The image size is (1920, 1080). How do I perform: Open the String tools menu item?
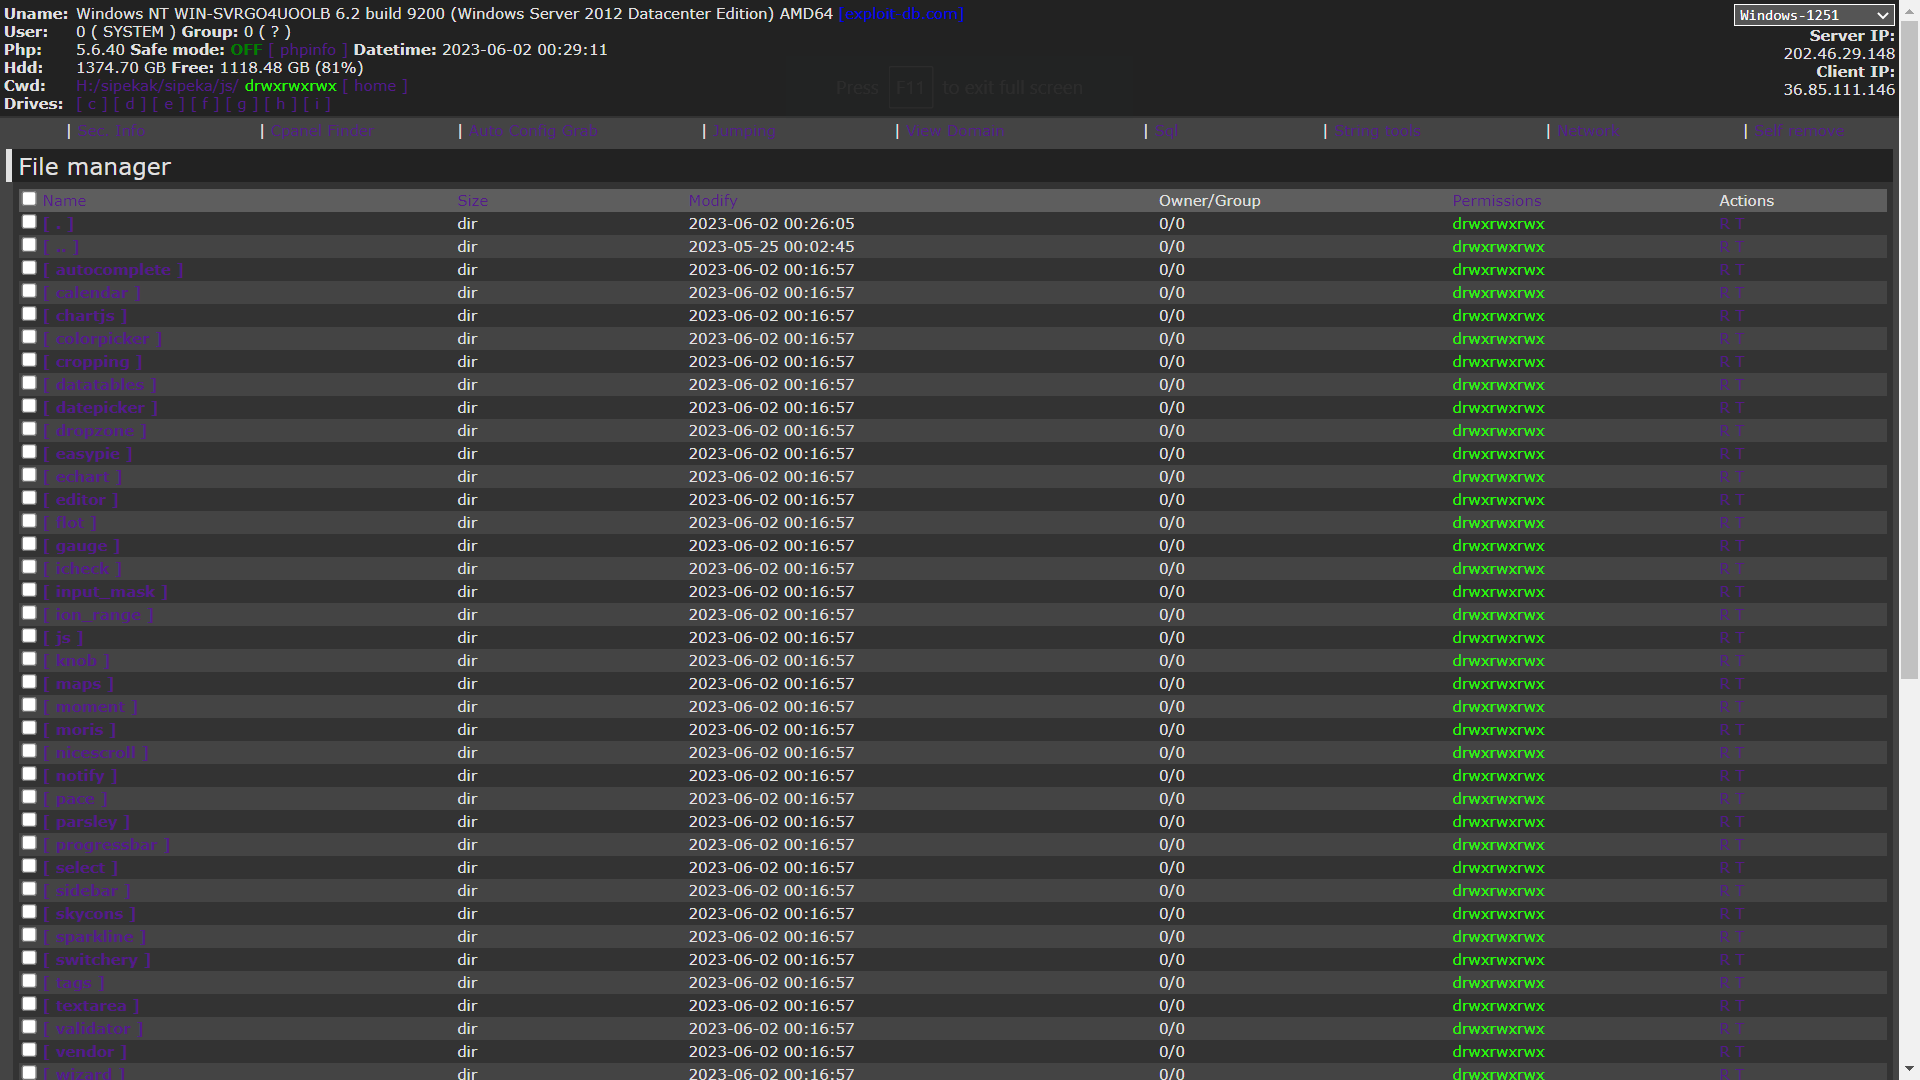(1377, 131)
